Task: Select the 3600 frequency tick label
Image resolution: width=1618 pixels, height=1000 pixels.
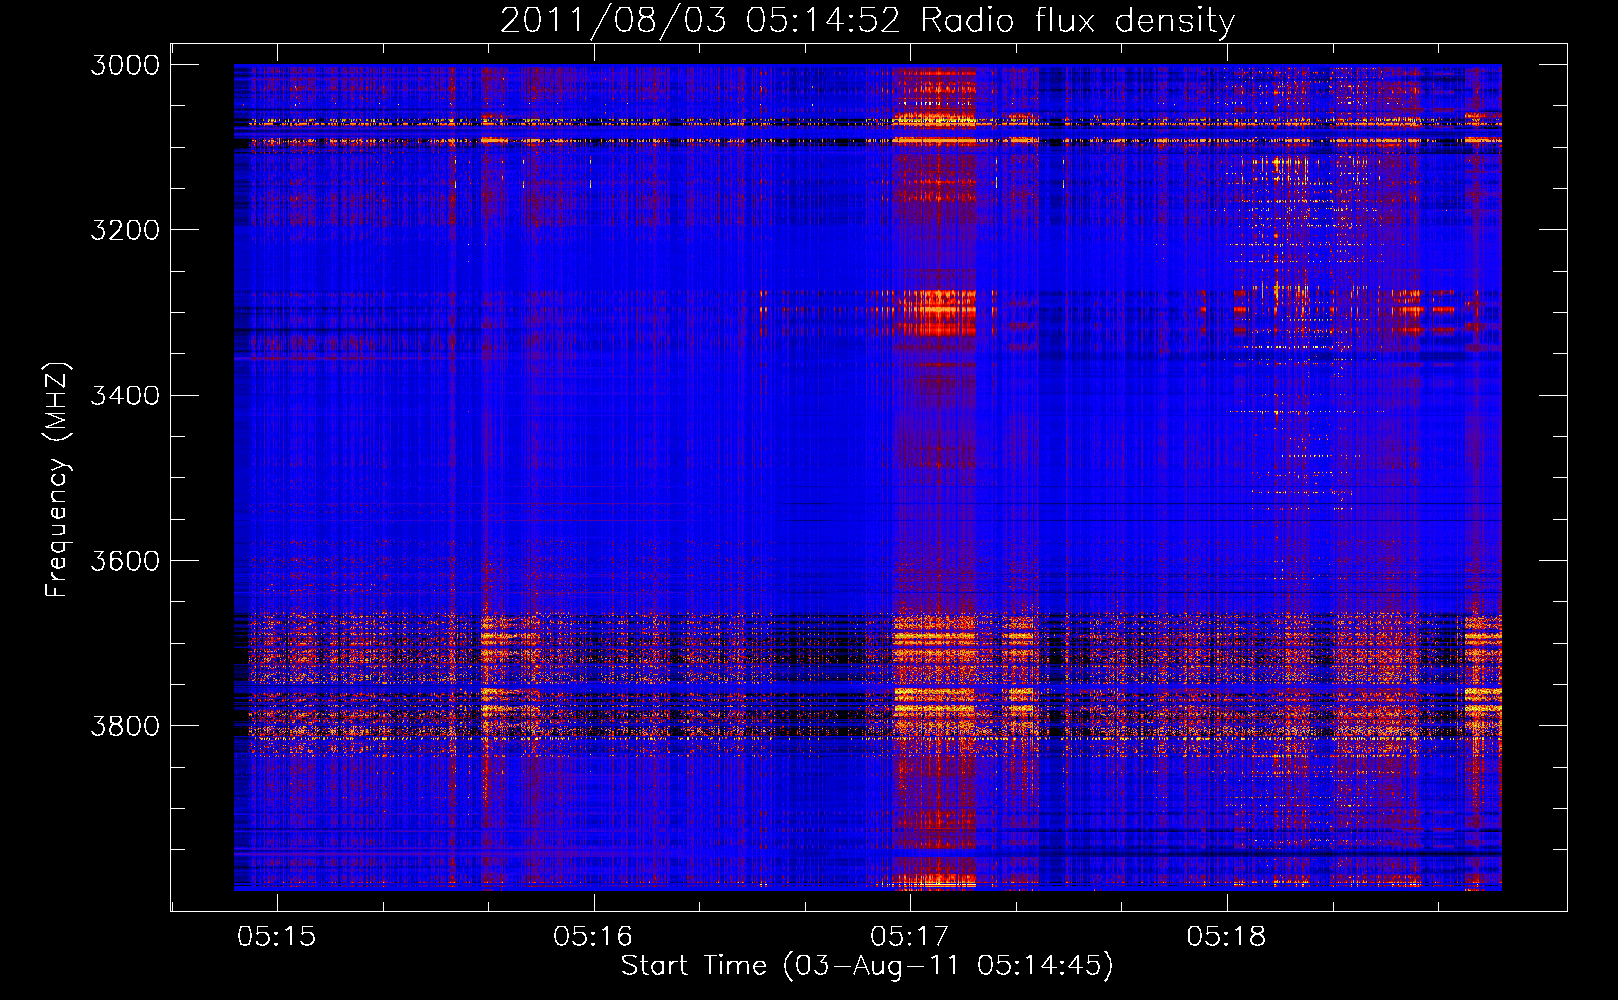Action: coord(125,560)
